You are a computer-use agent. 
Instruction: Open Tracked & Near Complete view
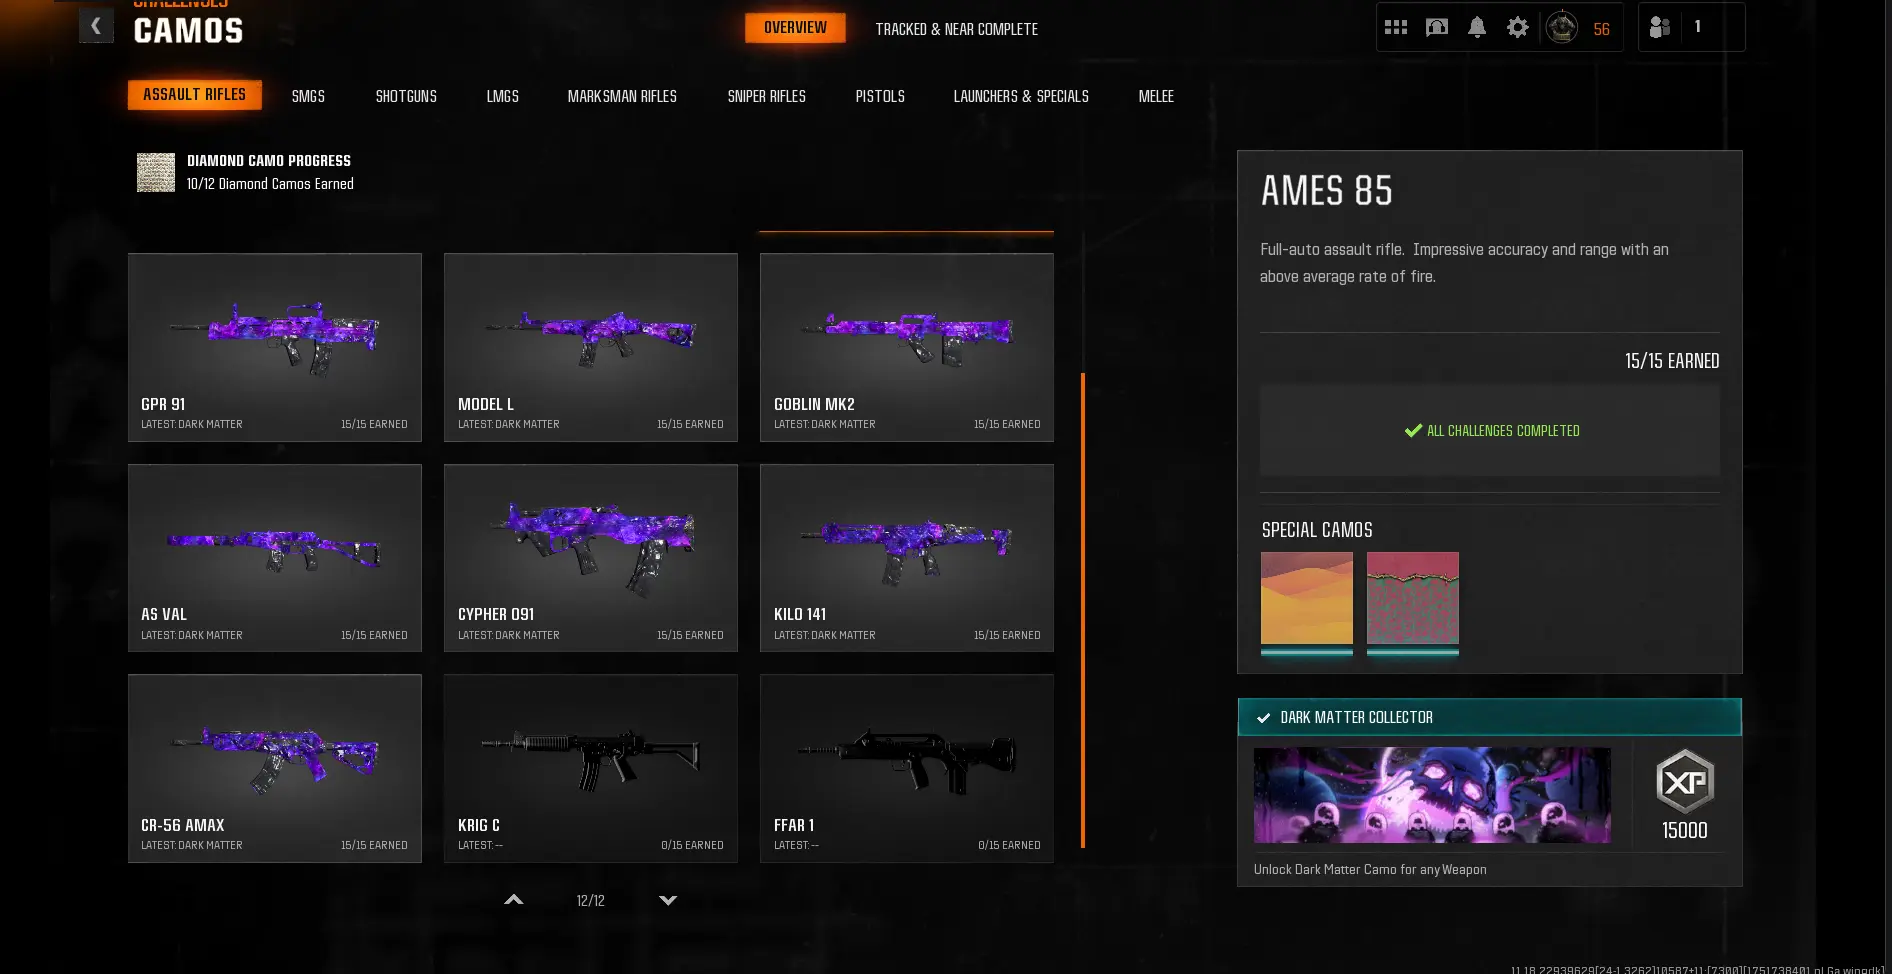click(957, 29)
